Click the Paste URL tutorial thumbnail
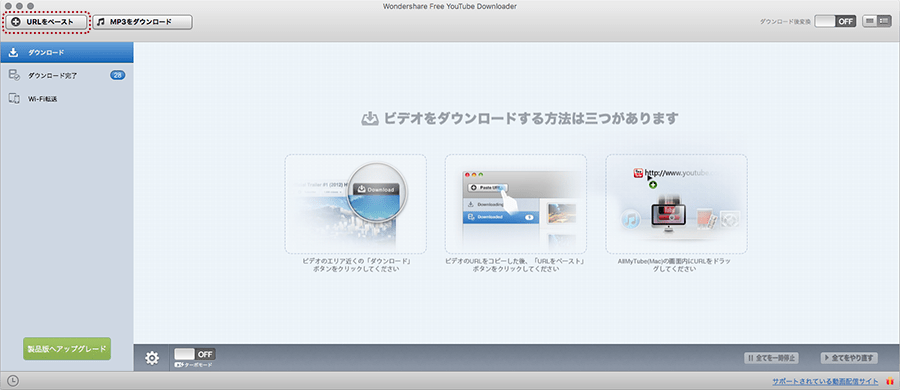This screenshot has height=390, width=900. 515,203
